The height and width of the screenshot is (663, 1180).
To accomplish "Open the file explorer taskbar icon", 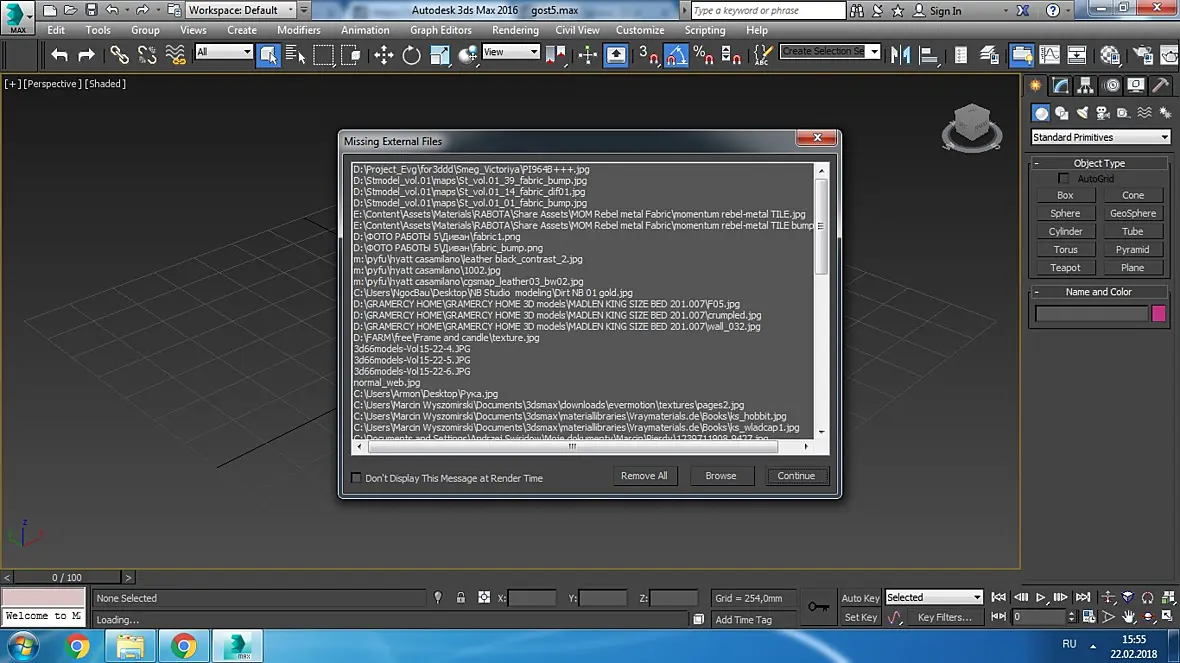I will 130,646.
